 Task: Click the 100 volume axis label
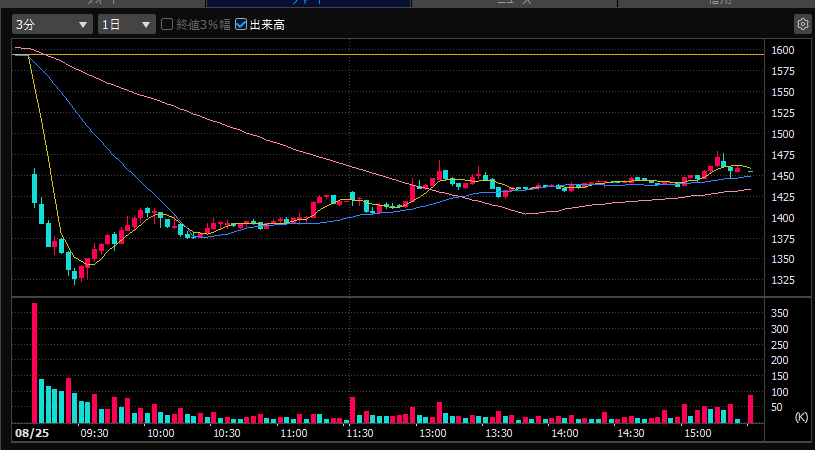[780, 392]
